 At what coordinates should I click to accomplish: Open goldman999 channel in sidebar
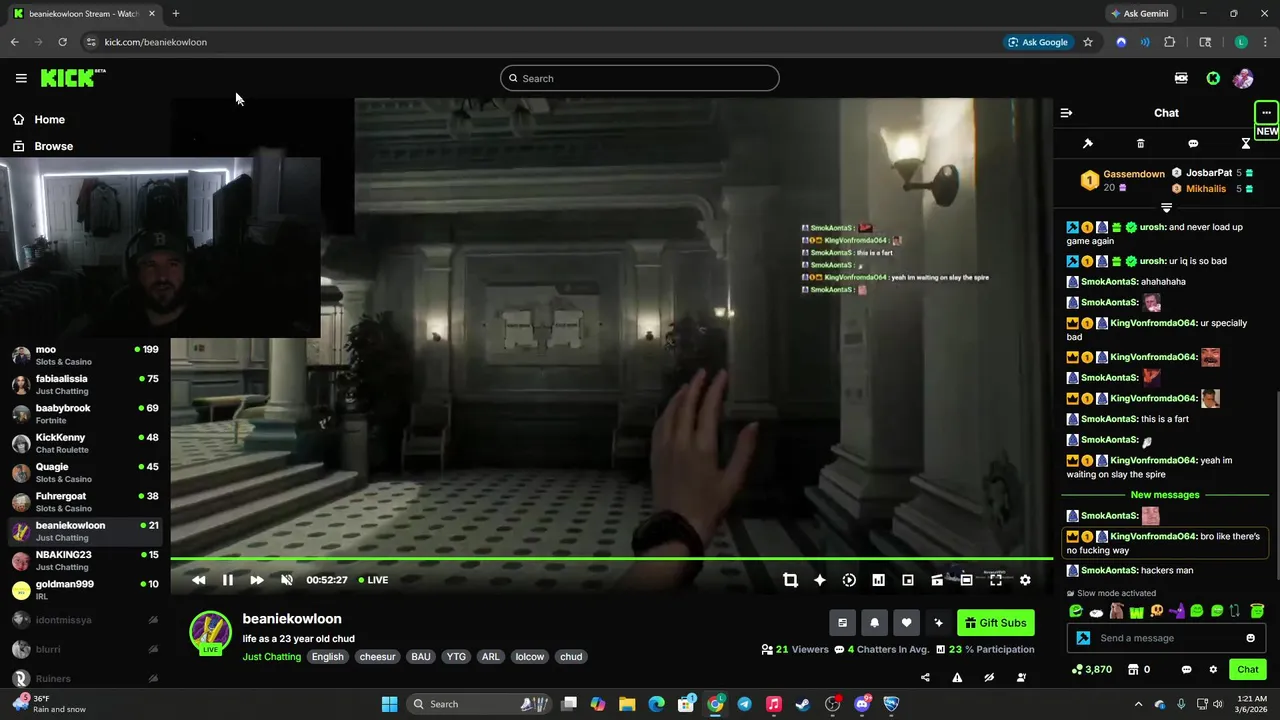tap(85, 589)
